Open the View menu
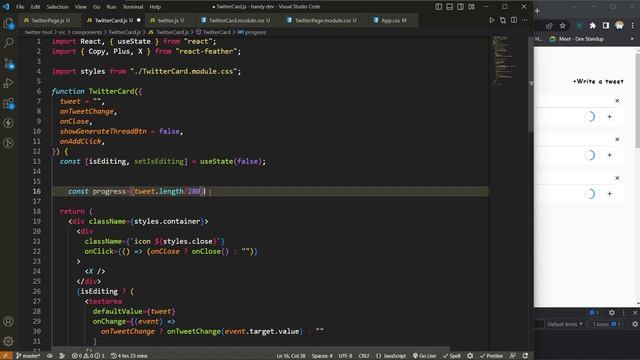640x360 pixels. click(x=81, y=7)
